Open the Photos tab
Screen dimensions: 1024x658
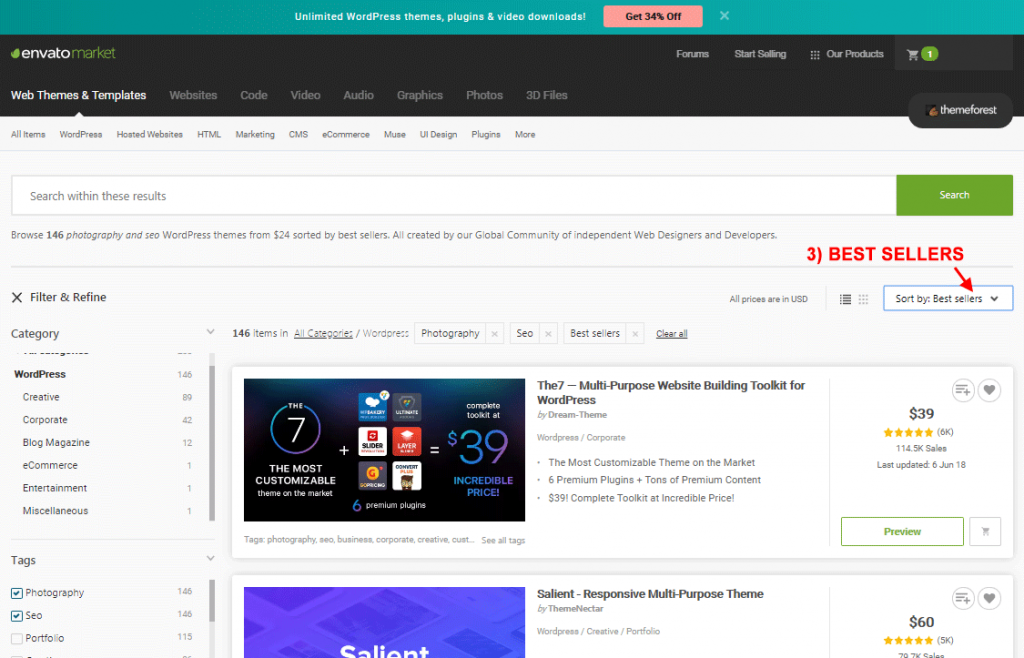click(x=485, y=95)
